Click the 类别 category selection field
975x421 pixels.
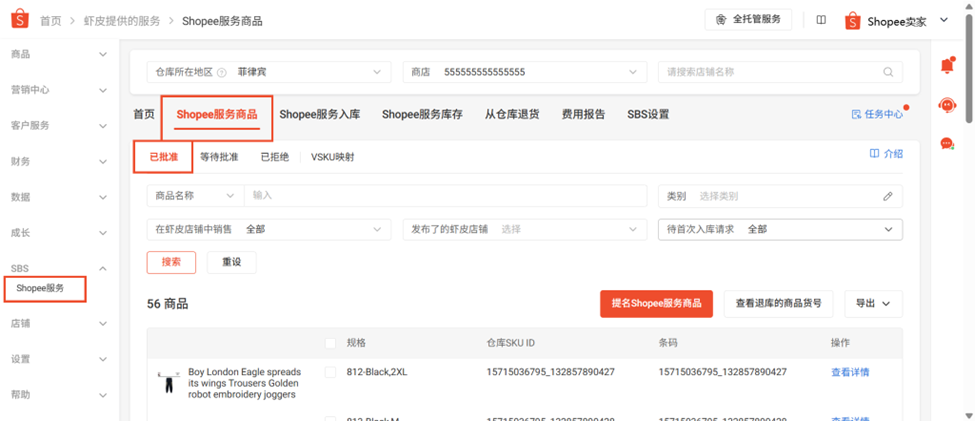tap(780, 197)
